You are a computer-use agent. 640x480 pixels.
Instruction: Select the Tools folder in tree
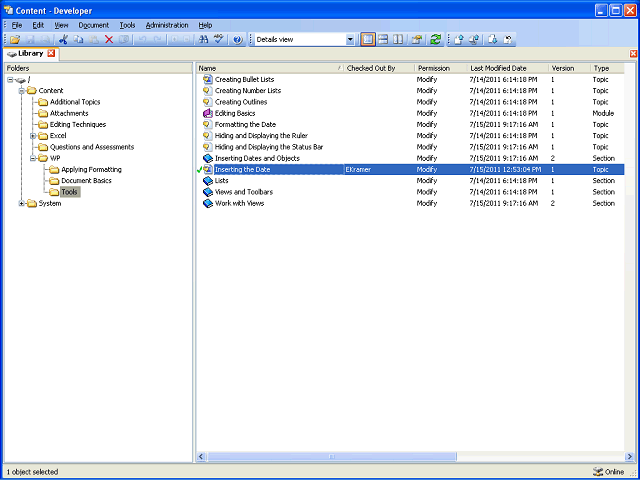70,192
